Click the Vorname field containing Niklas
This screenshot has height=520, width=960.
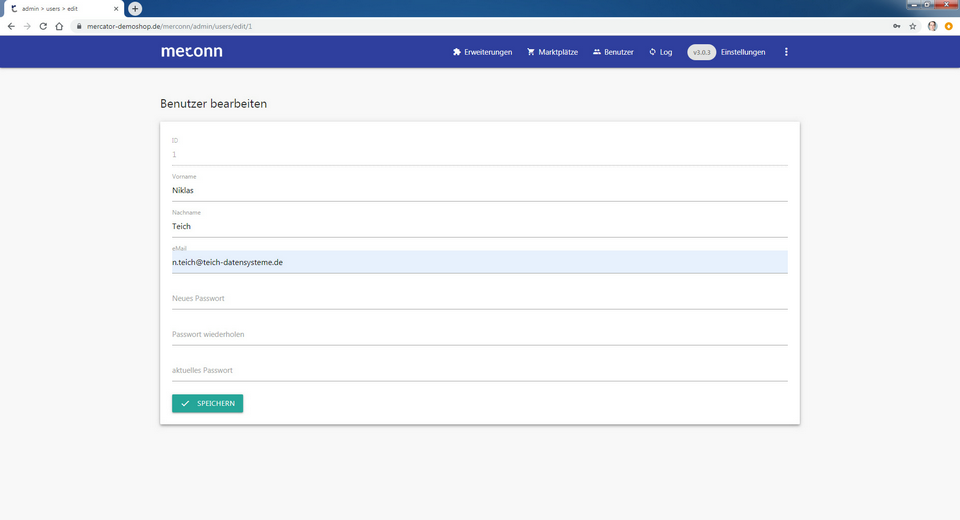point(479,190)
